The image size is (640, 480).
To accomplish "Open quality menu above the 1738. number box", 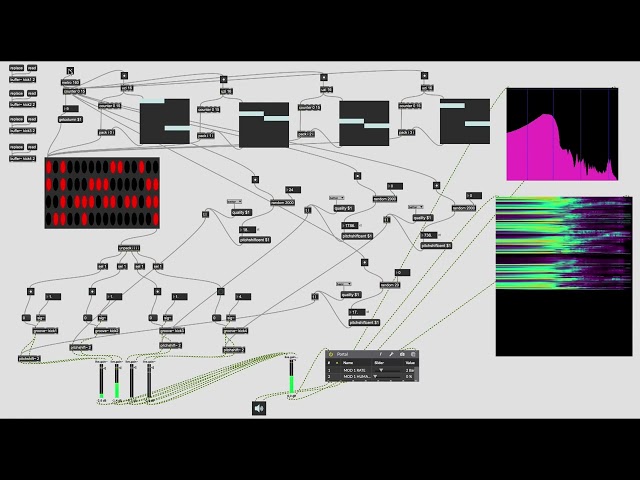I will tap(337, 198).
